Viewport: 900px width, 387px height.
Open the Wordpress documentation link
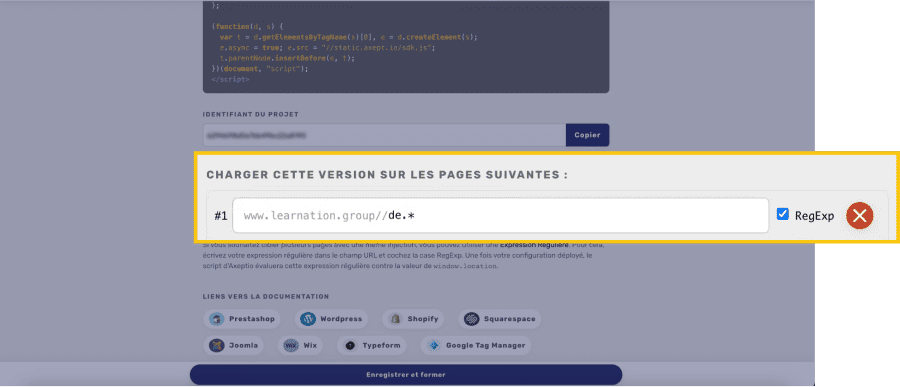(x=331, y=319)
